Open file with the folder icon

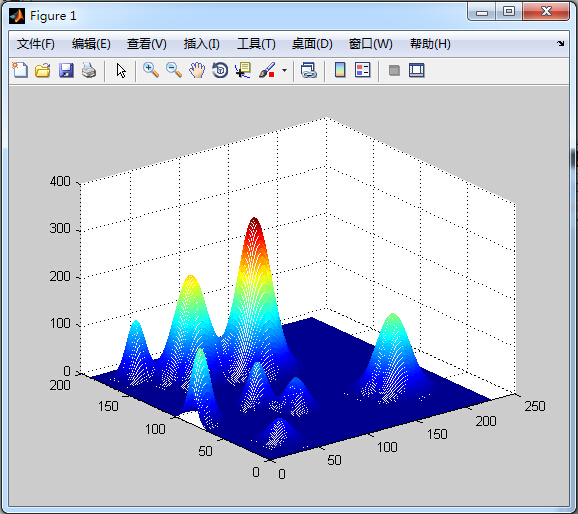pyautogui.click(x=43, y=70)
